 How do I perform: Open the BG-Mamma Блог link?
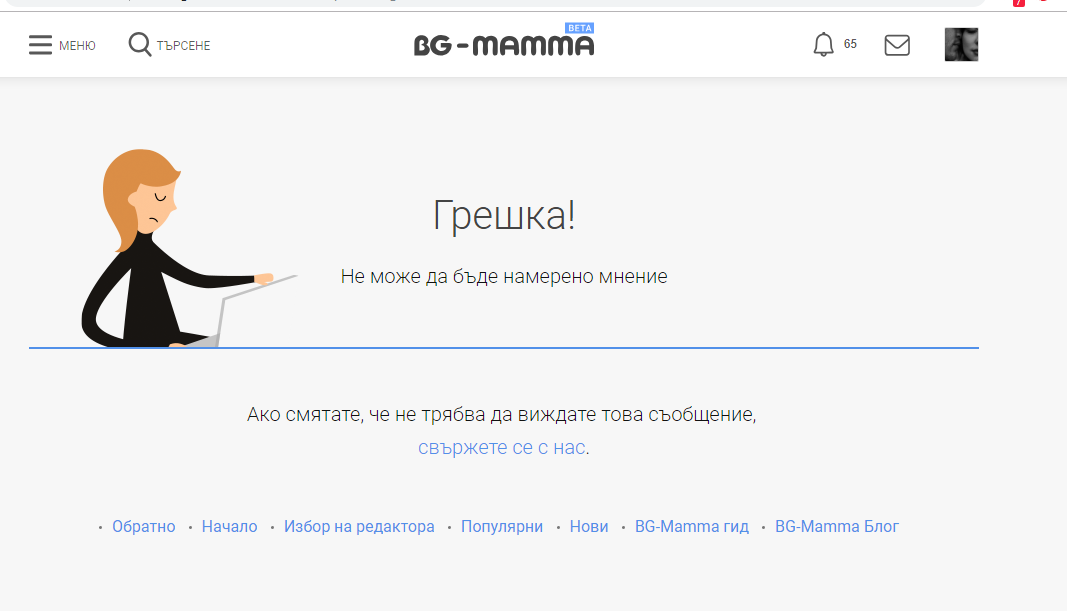(837, 527)
